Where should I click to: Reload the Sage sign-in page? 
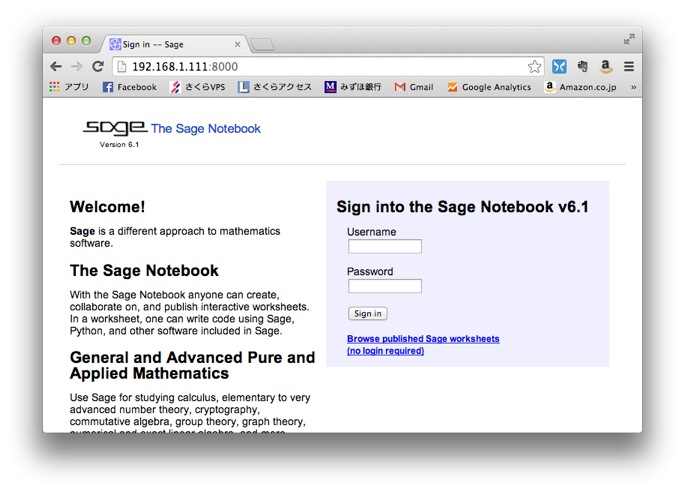pyautogui.click(x=98, y=66)
